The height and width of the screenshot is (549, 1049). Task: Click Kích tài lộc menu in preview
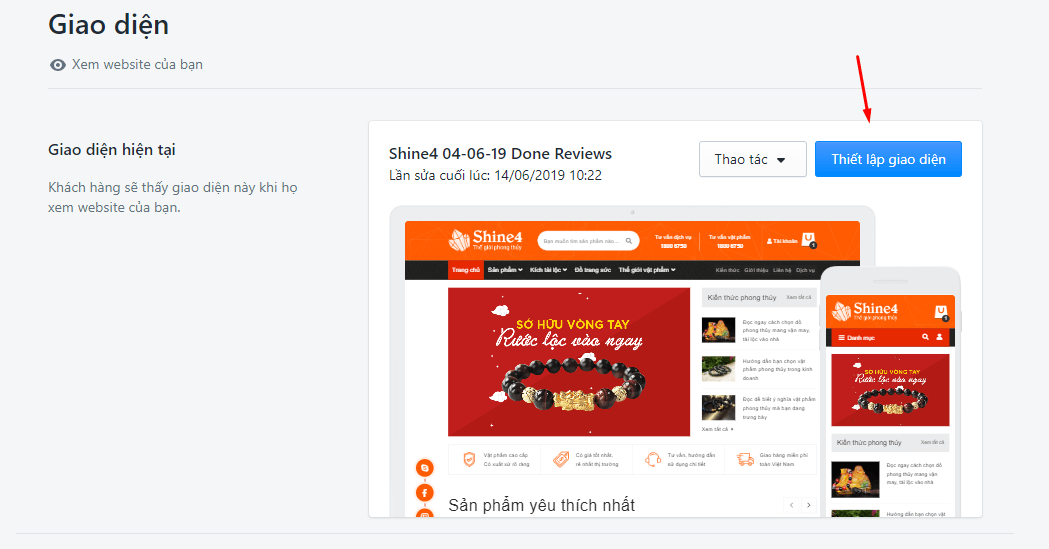[549, 270]
